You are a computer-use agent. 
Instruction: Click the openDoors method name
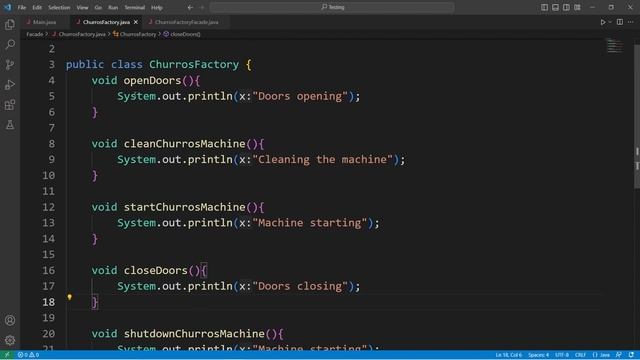tap(152, 80)
